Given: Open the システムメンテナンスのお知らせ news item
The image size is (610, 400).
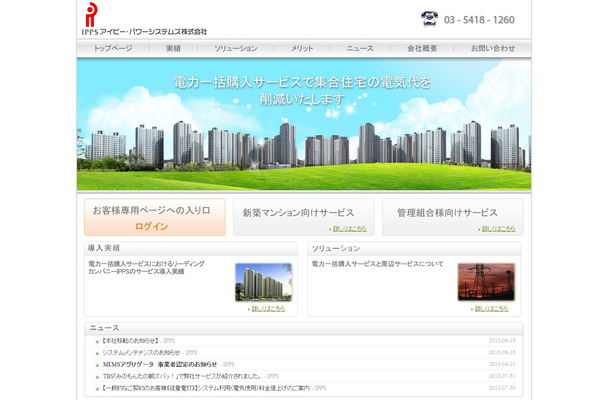Looking at the screenshot, I should [x=141, y=353].
